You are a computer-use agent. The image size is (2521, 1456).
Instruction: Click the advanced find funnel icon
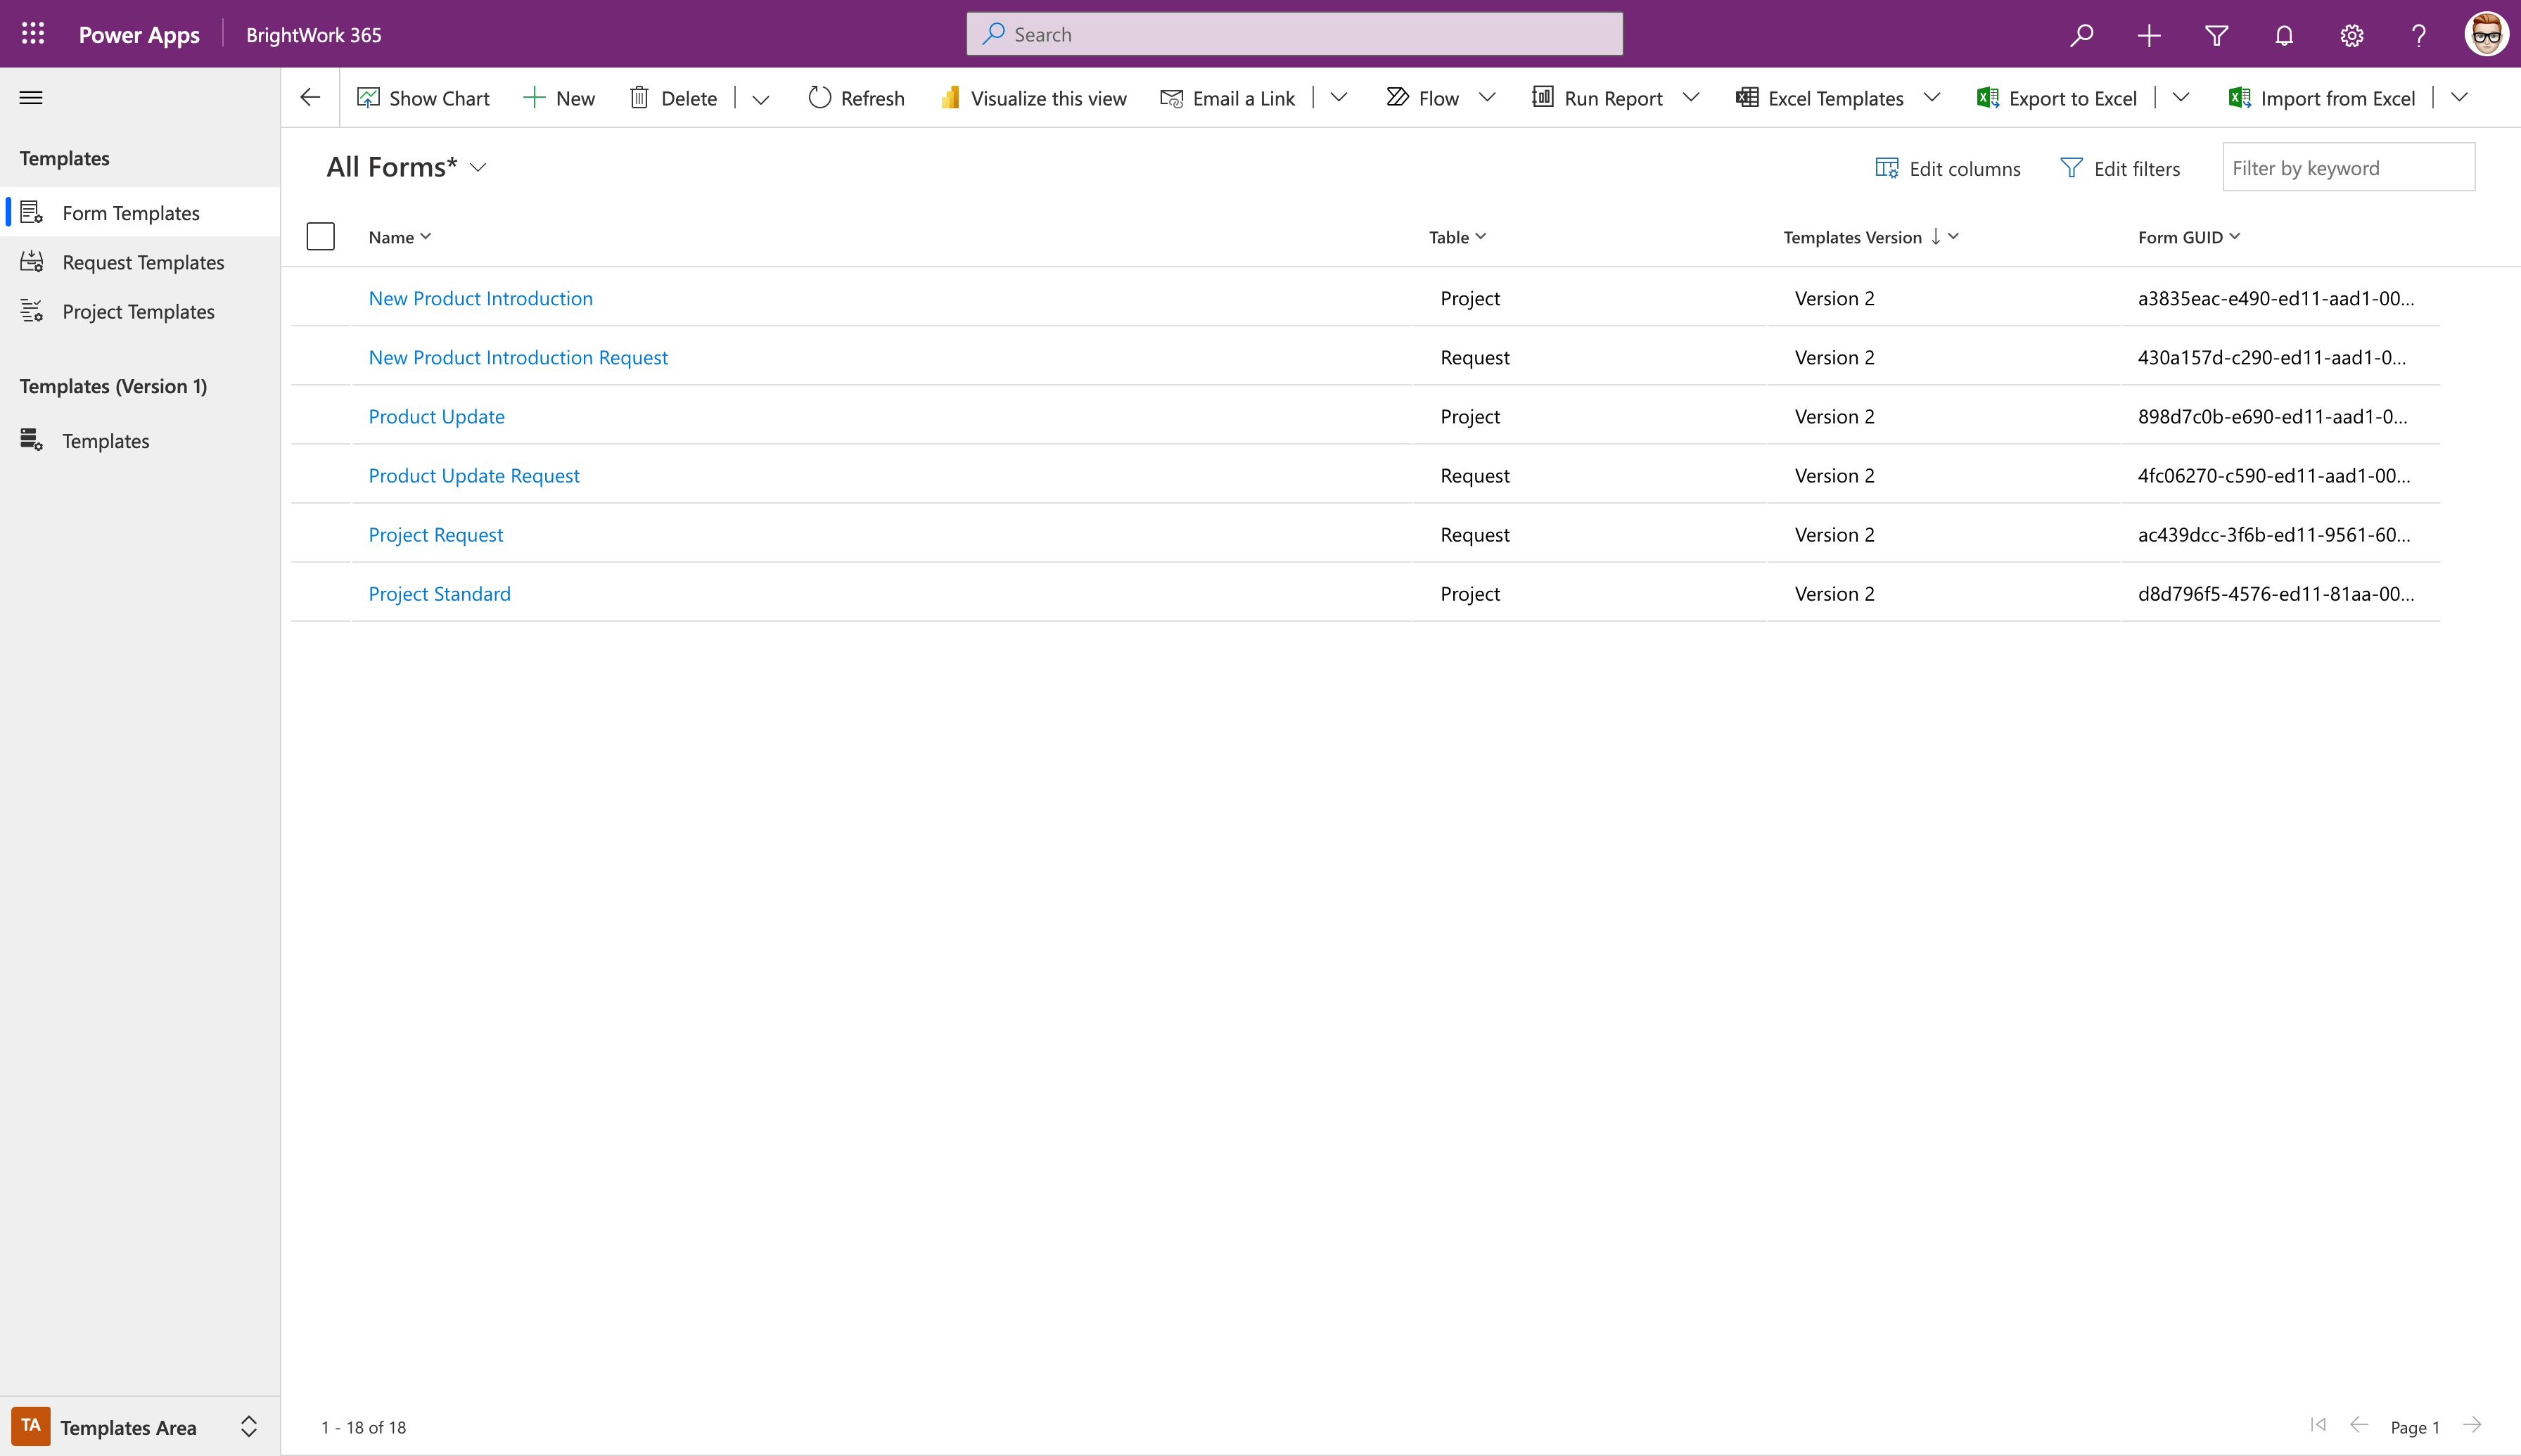[x=2216, y=35]
